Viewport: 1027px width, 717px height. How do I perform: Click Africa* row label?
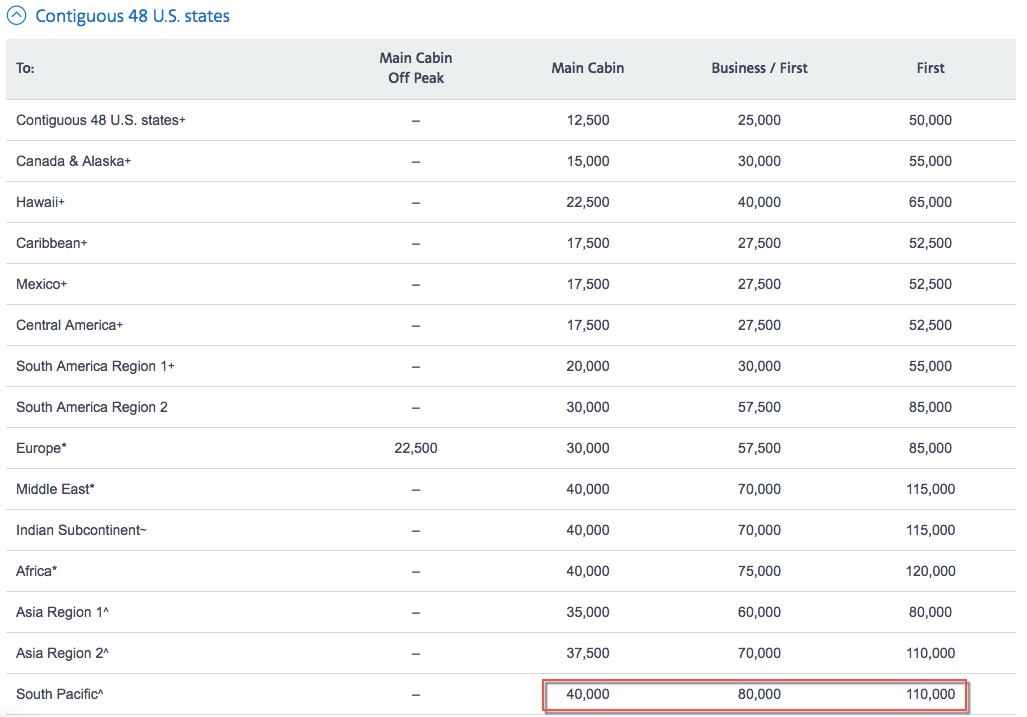(x=37, y=571)
